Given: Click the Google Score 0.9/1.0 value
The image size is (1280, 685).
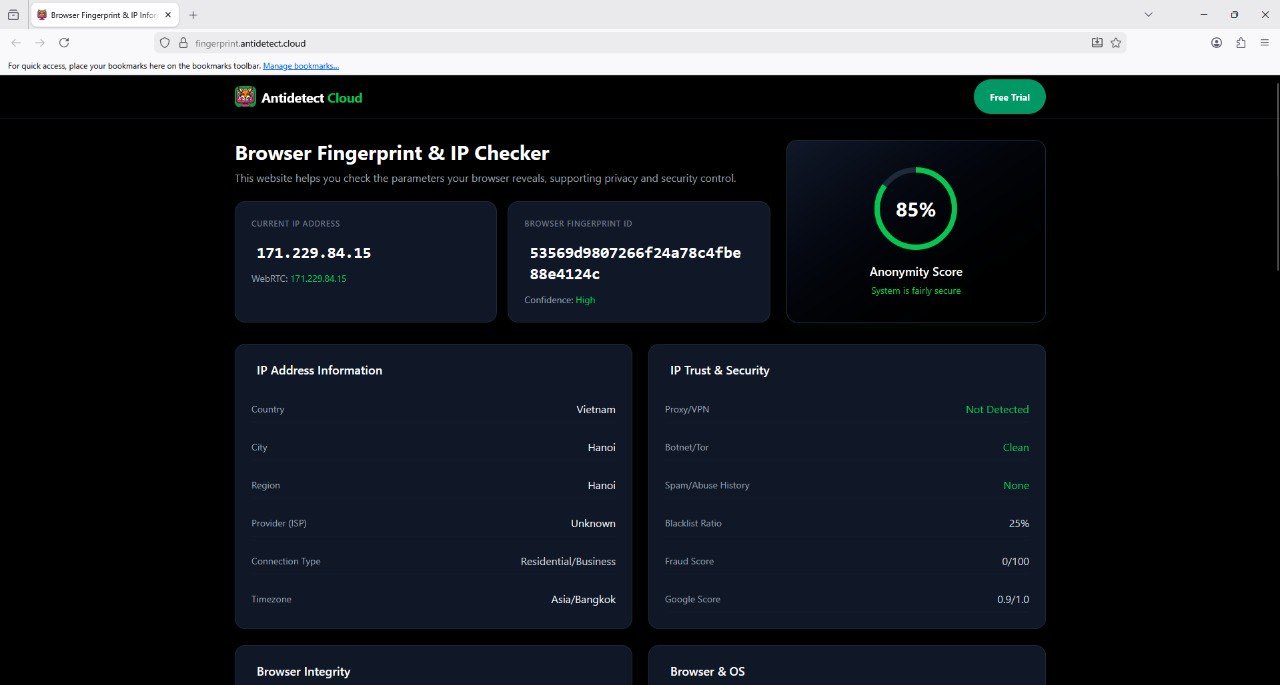Looking at the screenshot, I should point(1012,599).
